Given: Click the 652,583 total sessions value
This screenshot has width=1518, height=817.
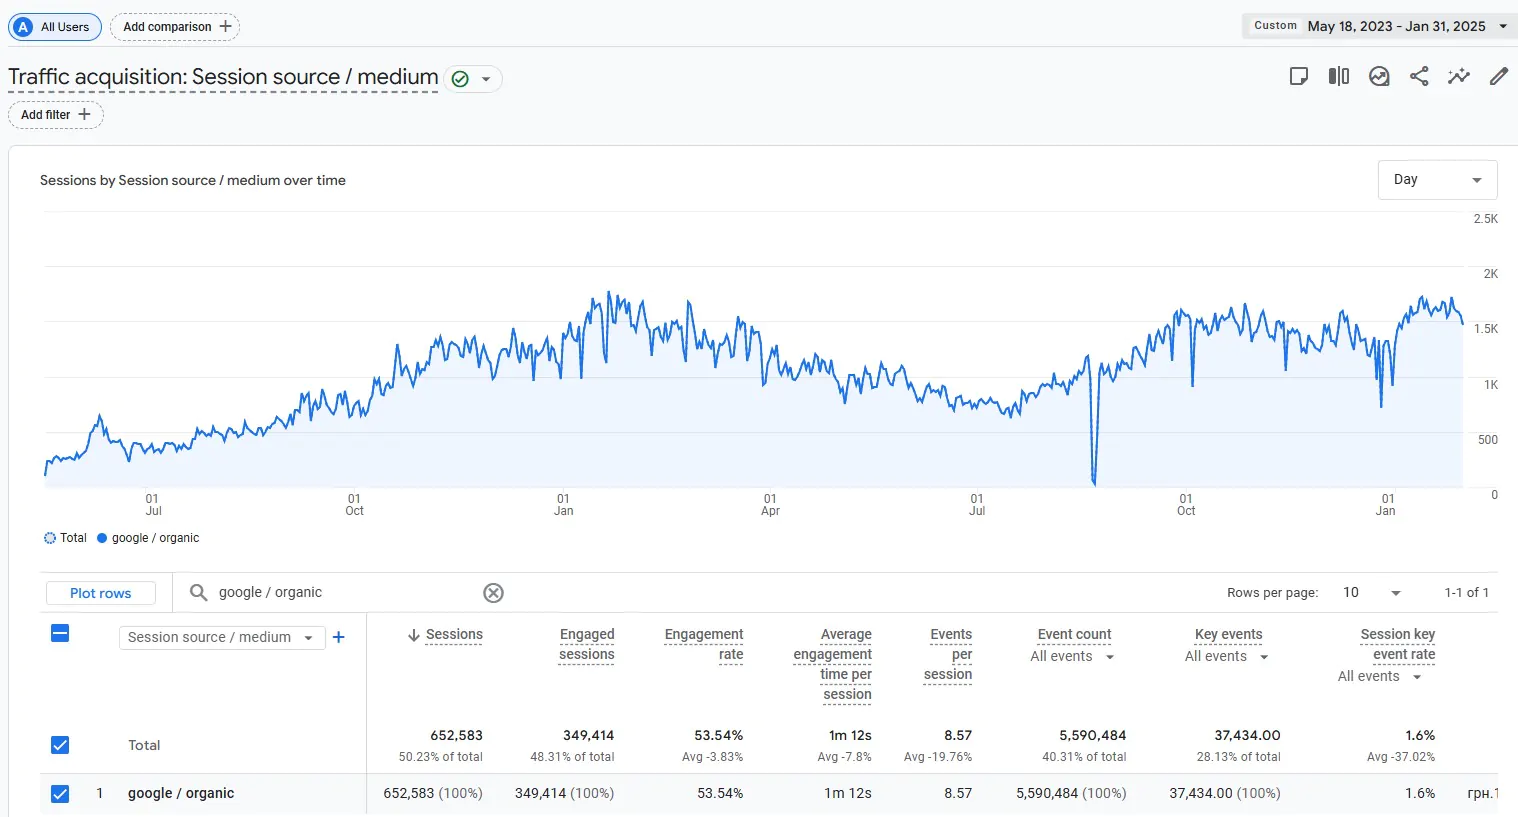Looking at the screenshot, I should click(457, 736).
